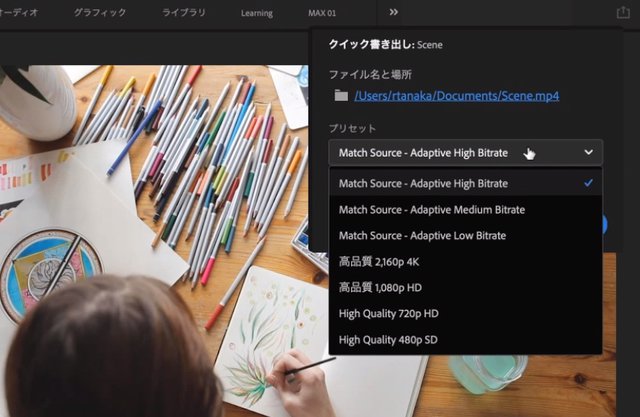
Task: Select the Learning workspace tab
Action: [x=256, y=13]
